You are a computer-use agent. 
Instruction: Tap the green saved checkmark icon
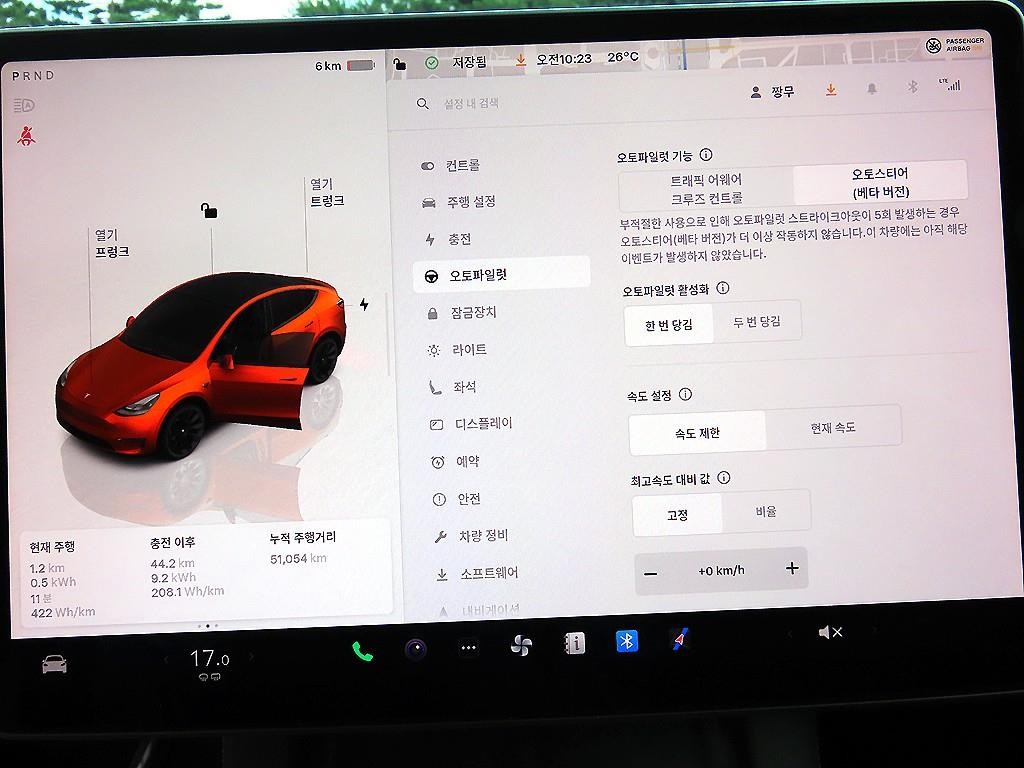[x=432, y=63]
